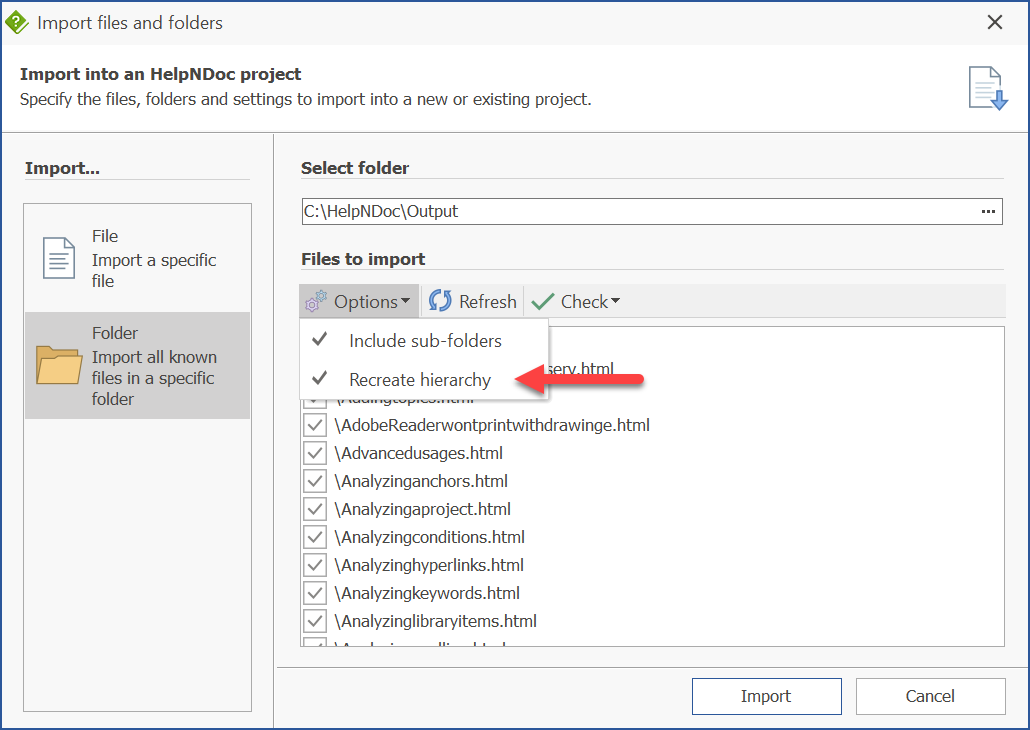
Task: Select \AdobeReaderwontprintwithdrawinge.html file name
Action: (492, 425)
